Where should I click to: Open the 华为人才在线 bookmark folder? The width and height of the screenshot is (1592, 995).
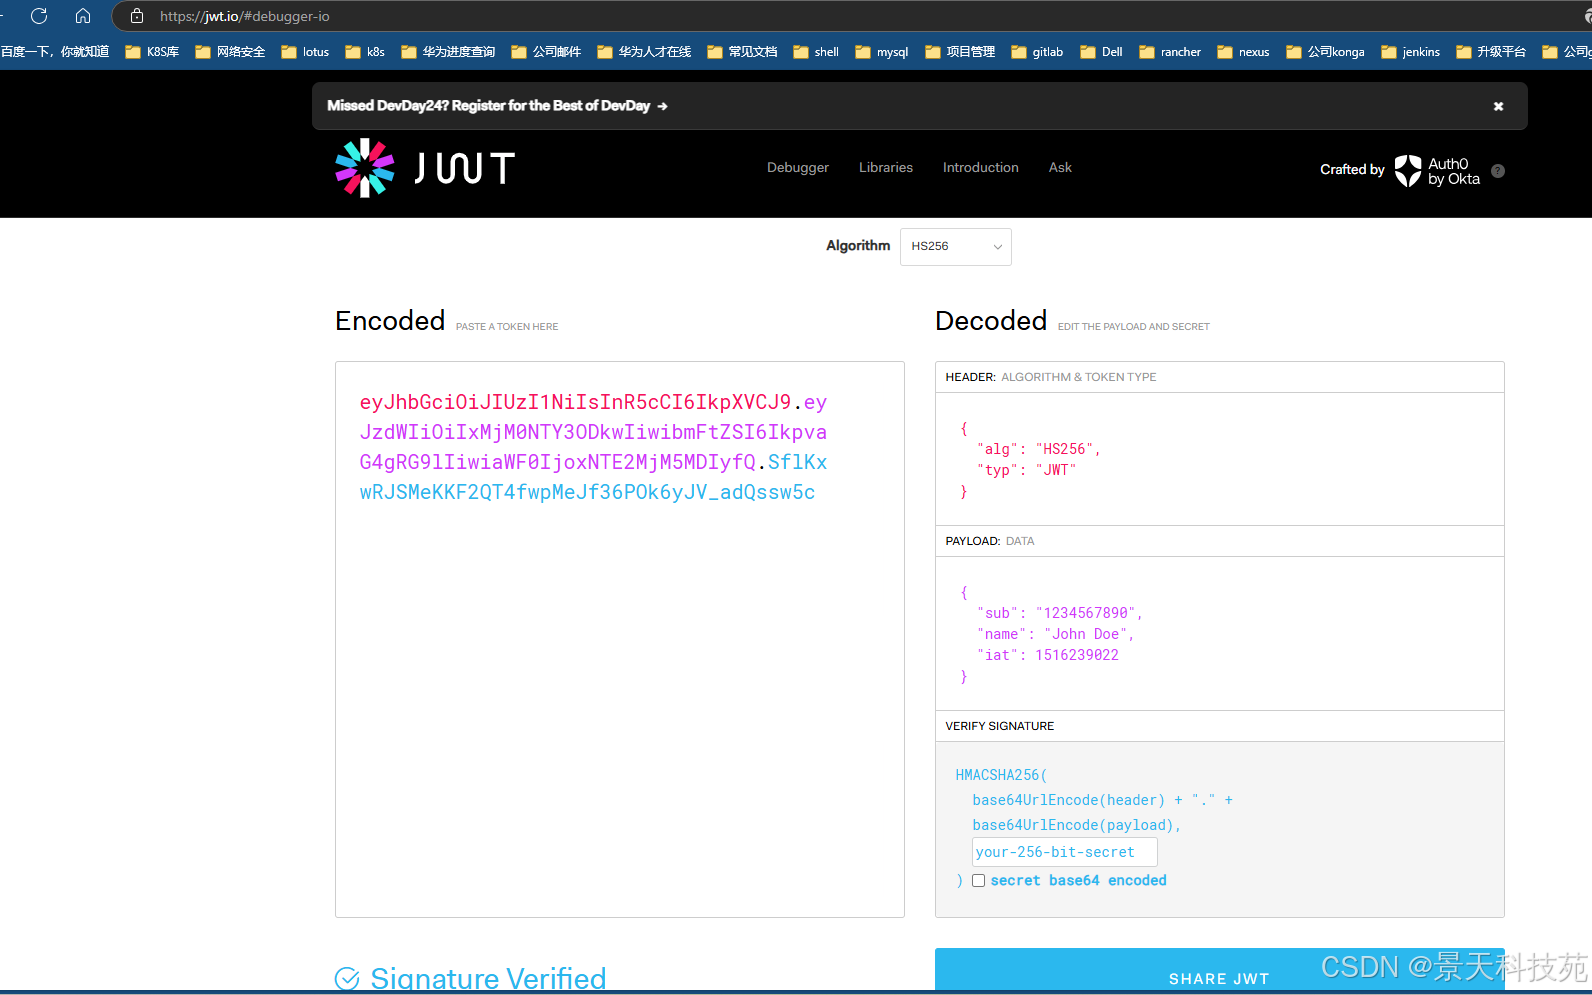tap(644, 52)
